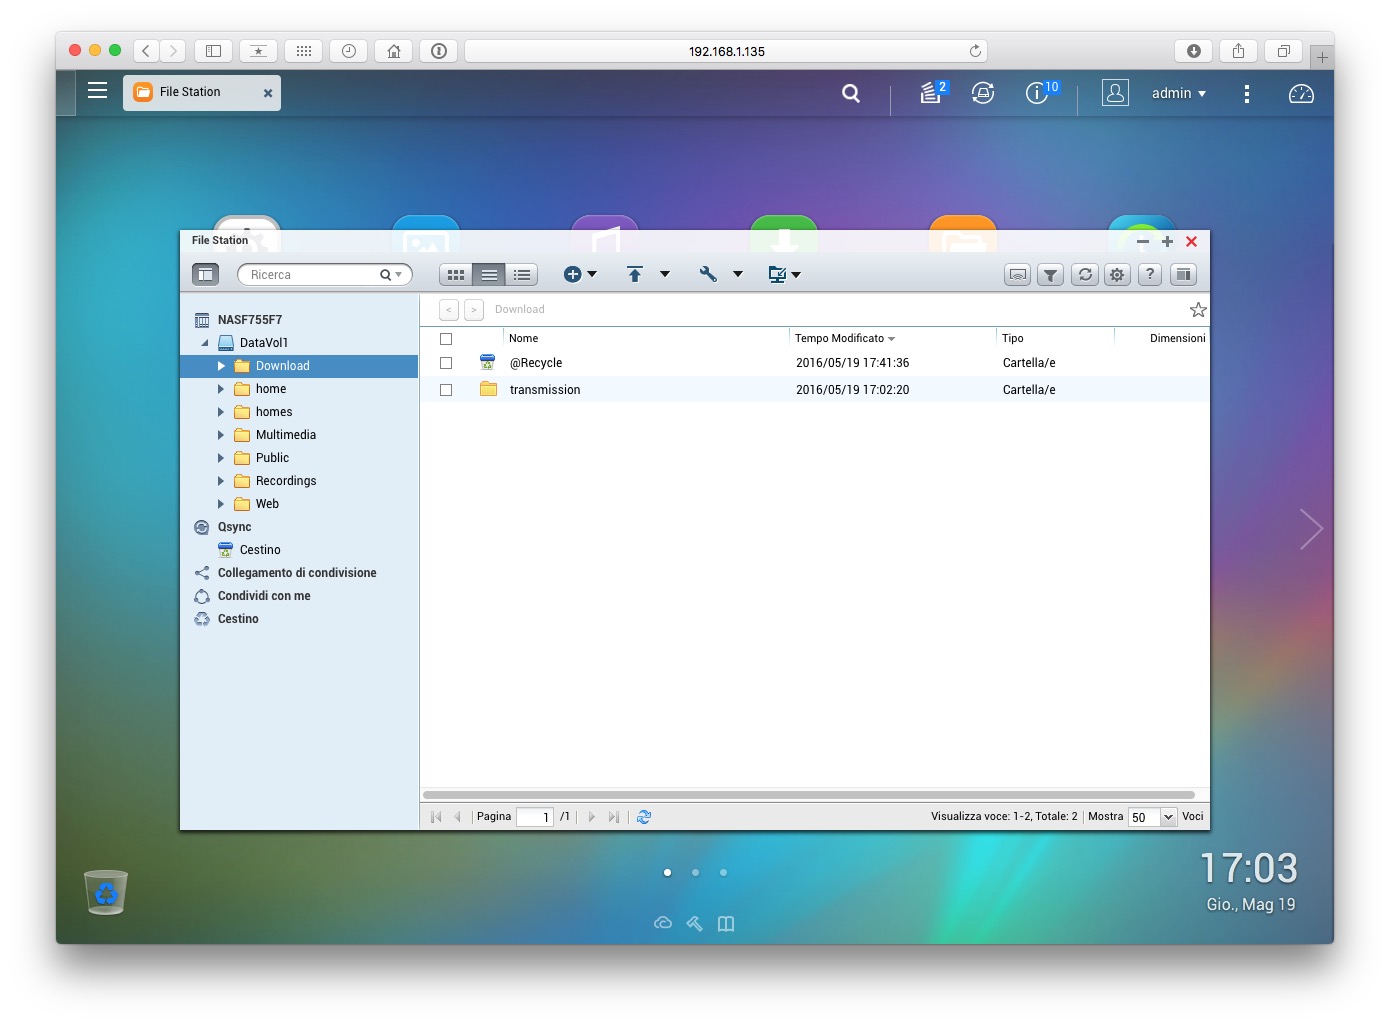Screen dimensions: 1390x1024
Task: Select Collegamento di condivisione in sidebar
Action: pyautogui.click(x=297, y=573)
